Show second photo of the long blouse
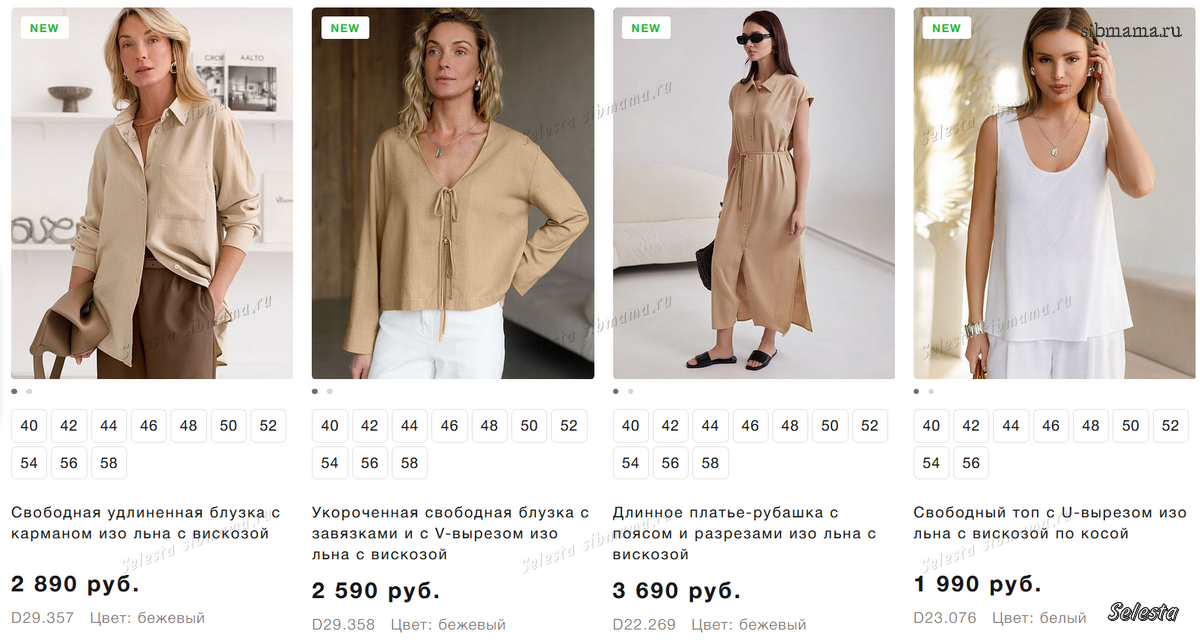The height and width of the screenshot is (643, 1200). pyautogui.click(x=29, y=392)
